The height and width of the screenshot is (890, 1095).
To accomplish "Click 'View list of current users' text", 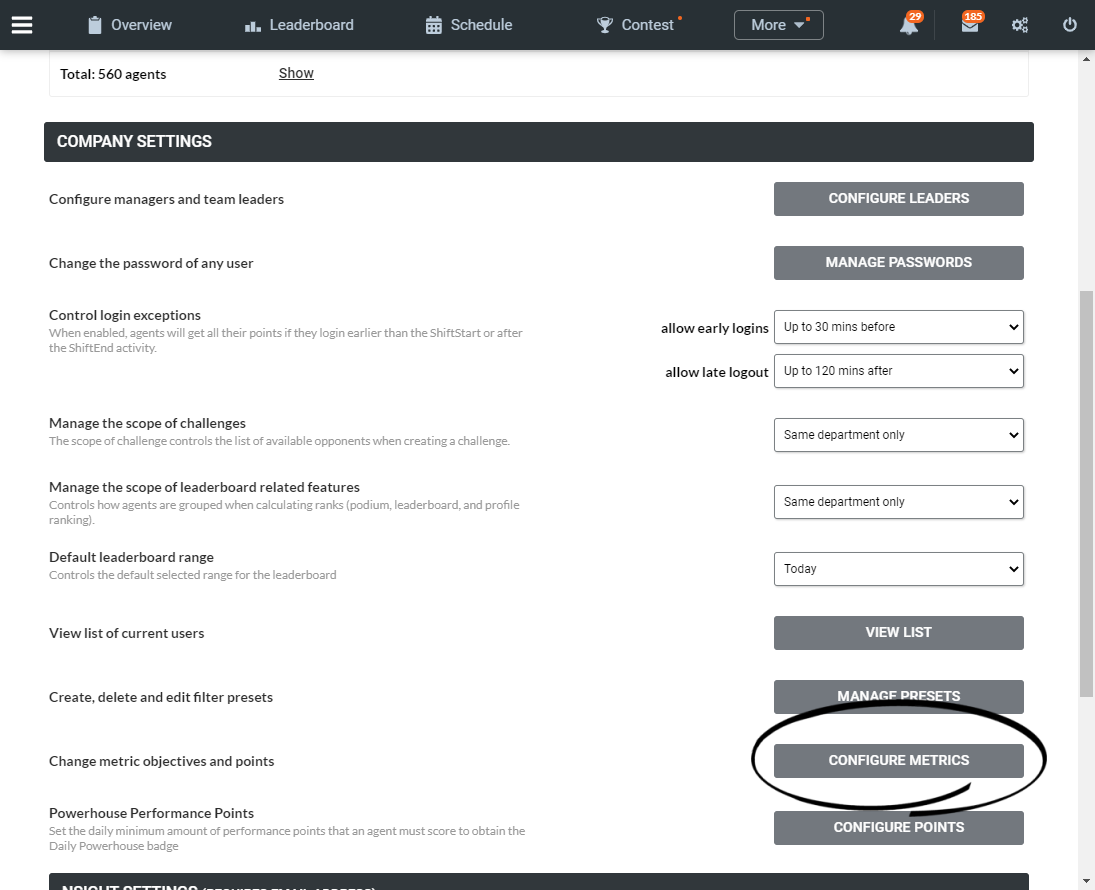I will point(126,634).
